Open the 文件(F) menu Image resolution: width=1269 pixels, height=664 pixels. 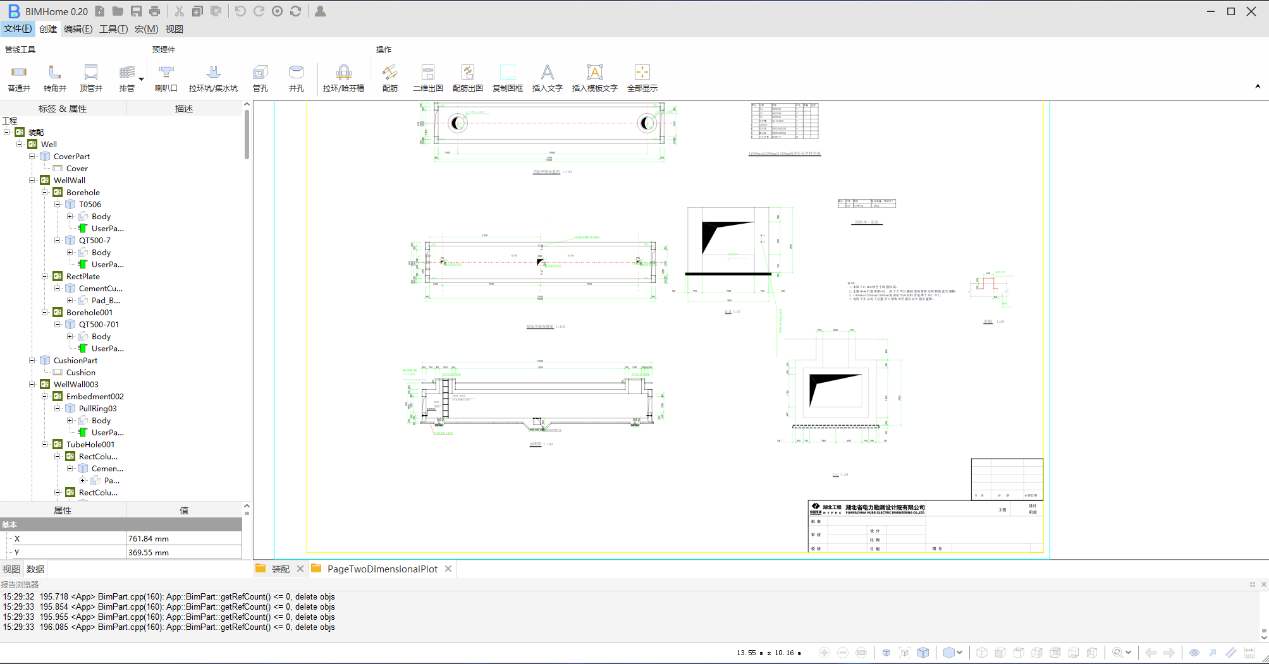pos(17,29)
